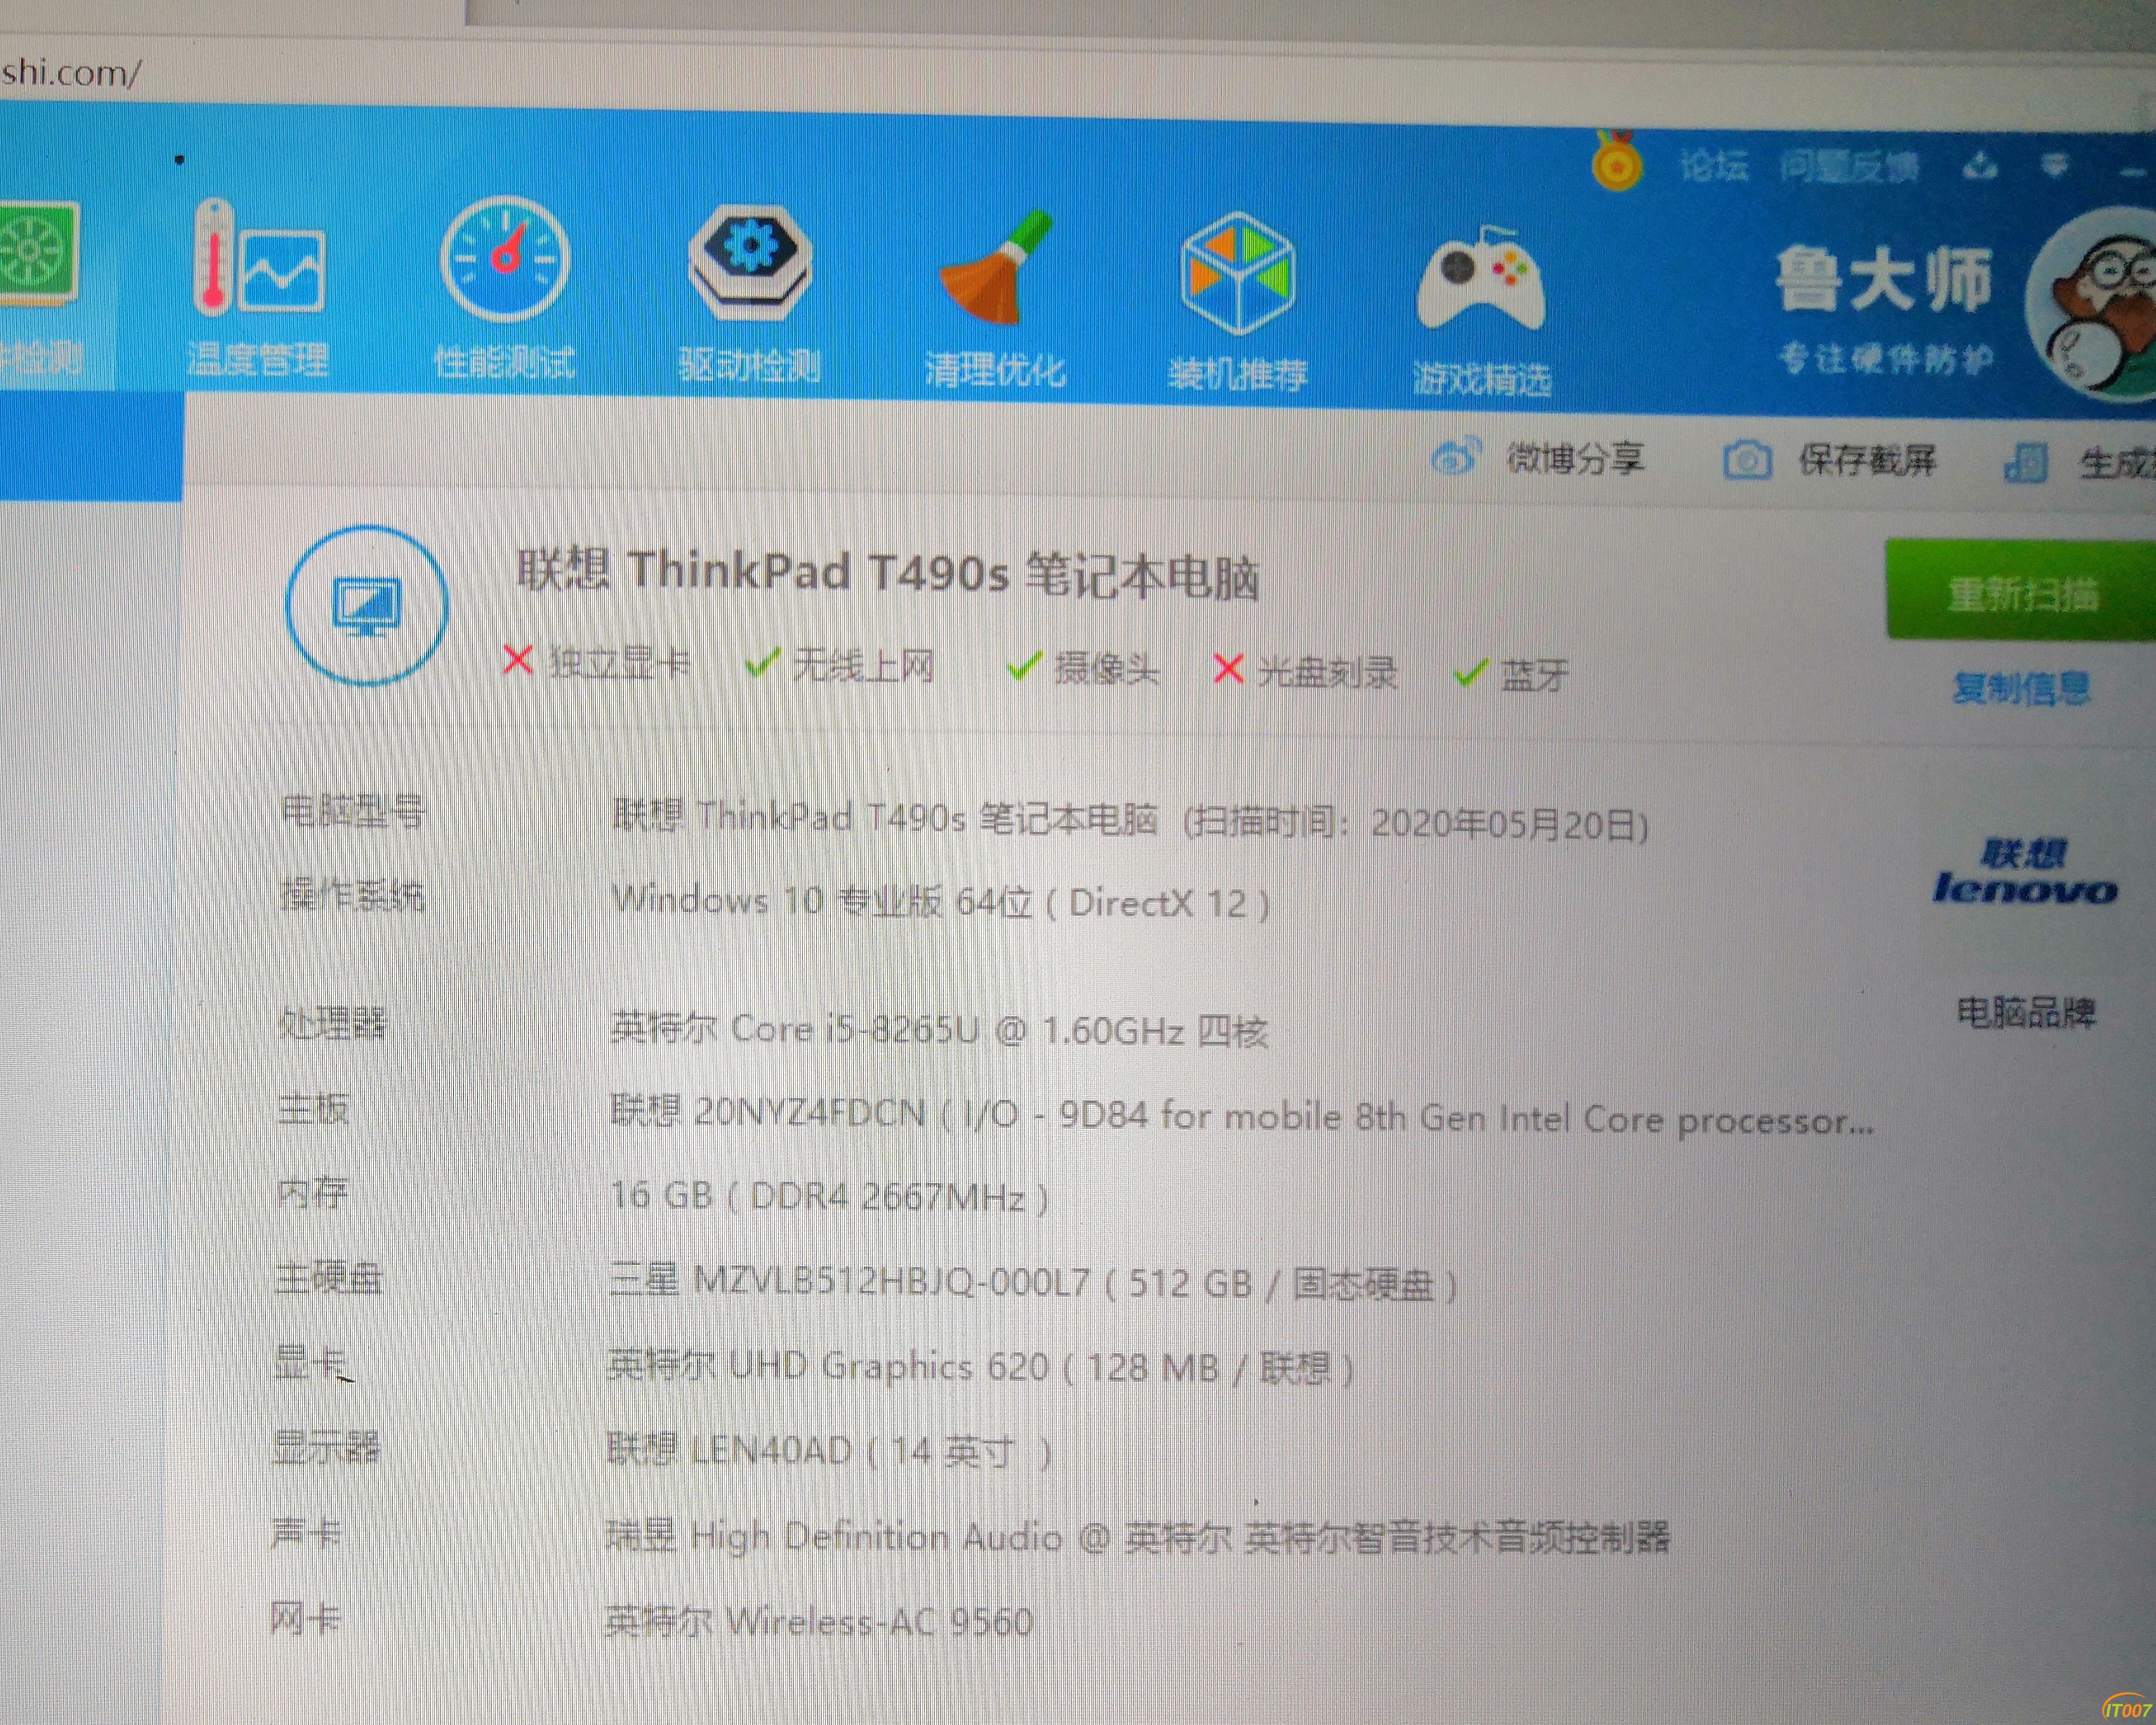Click the speedometer performance gauge icon
The width and height of the screenshot is (2156, 1725).
tap(505, 259)
